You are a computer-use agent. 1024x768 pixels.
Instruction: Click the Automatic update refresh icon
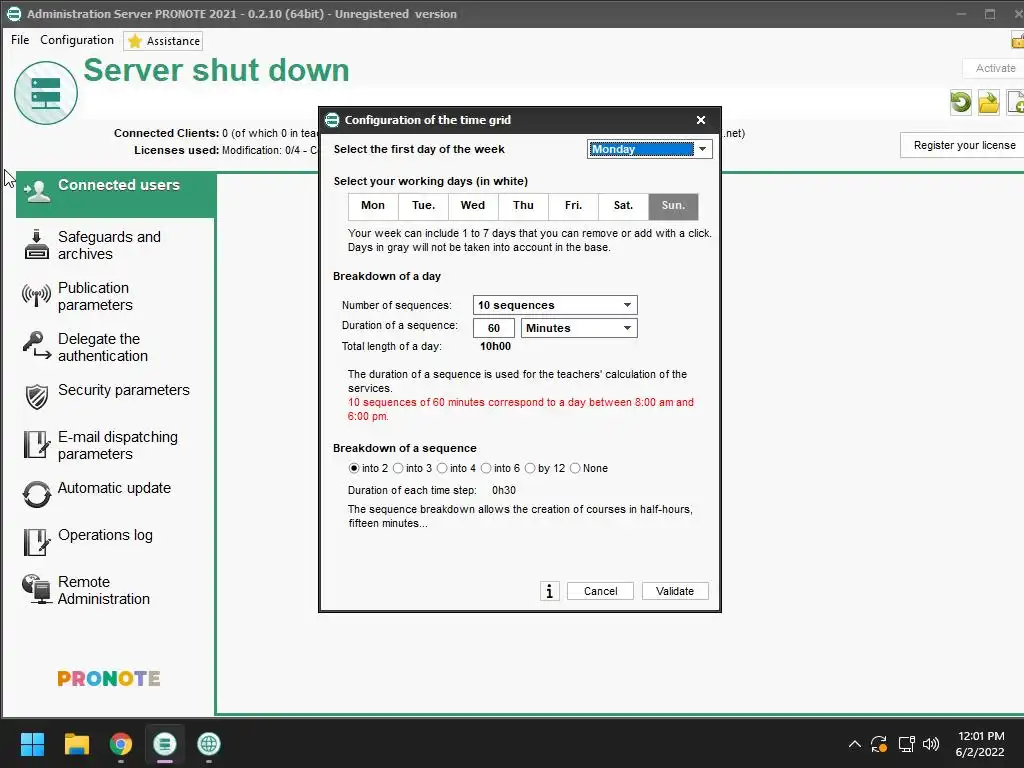(x=37, y=494)
